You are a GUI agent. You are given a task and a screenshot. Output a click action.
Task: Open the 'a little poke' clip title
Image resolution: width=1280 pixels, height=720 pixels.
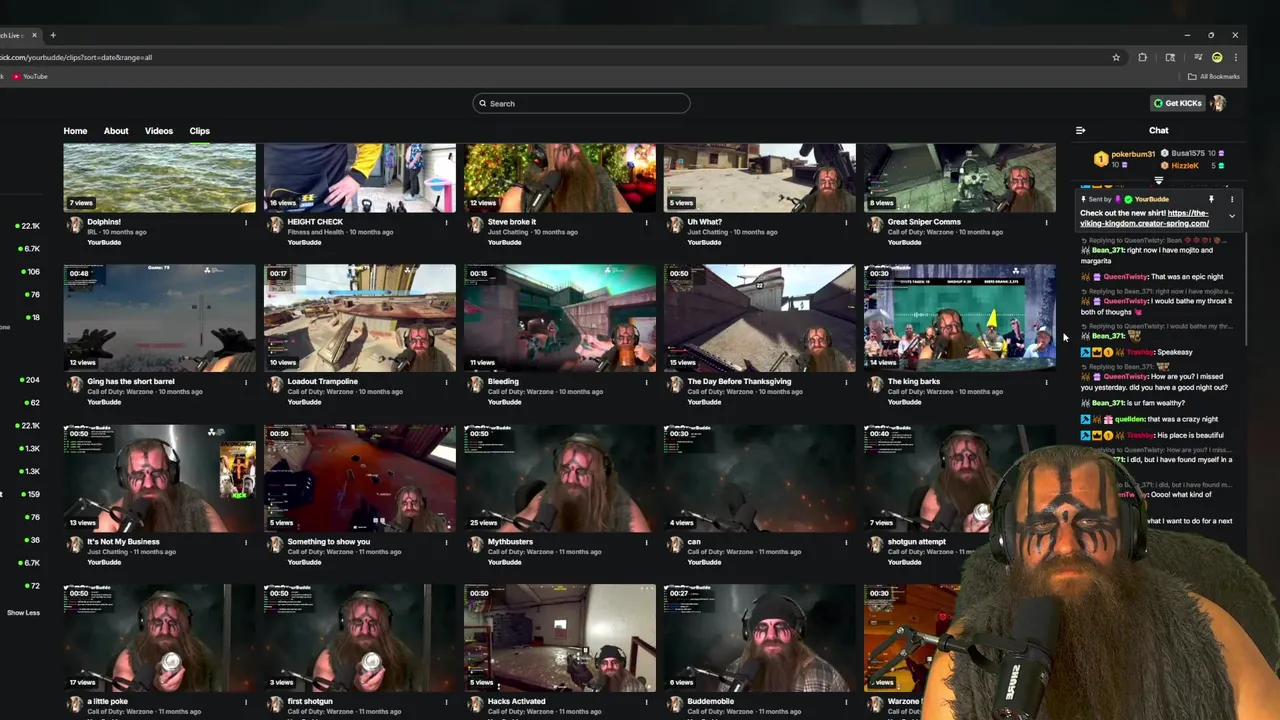[x=109, y=702]
